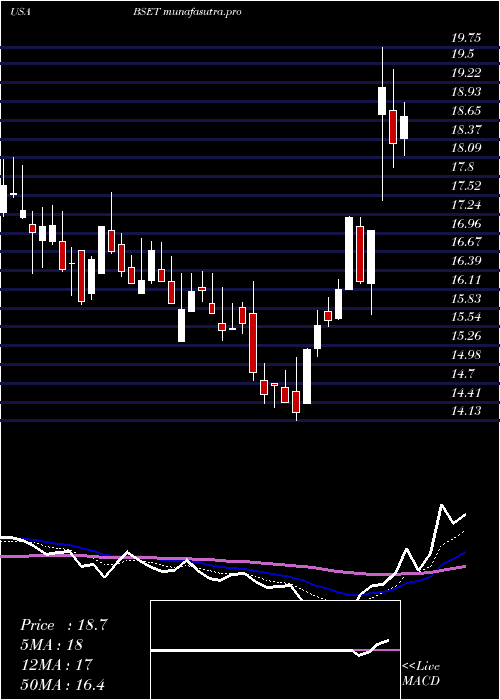The width and height of the screenshot is (500, 700).
Task: Click the 16.11 price axis label
Action: click(466, 279)
